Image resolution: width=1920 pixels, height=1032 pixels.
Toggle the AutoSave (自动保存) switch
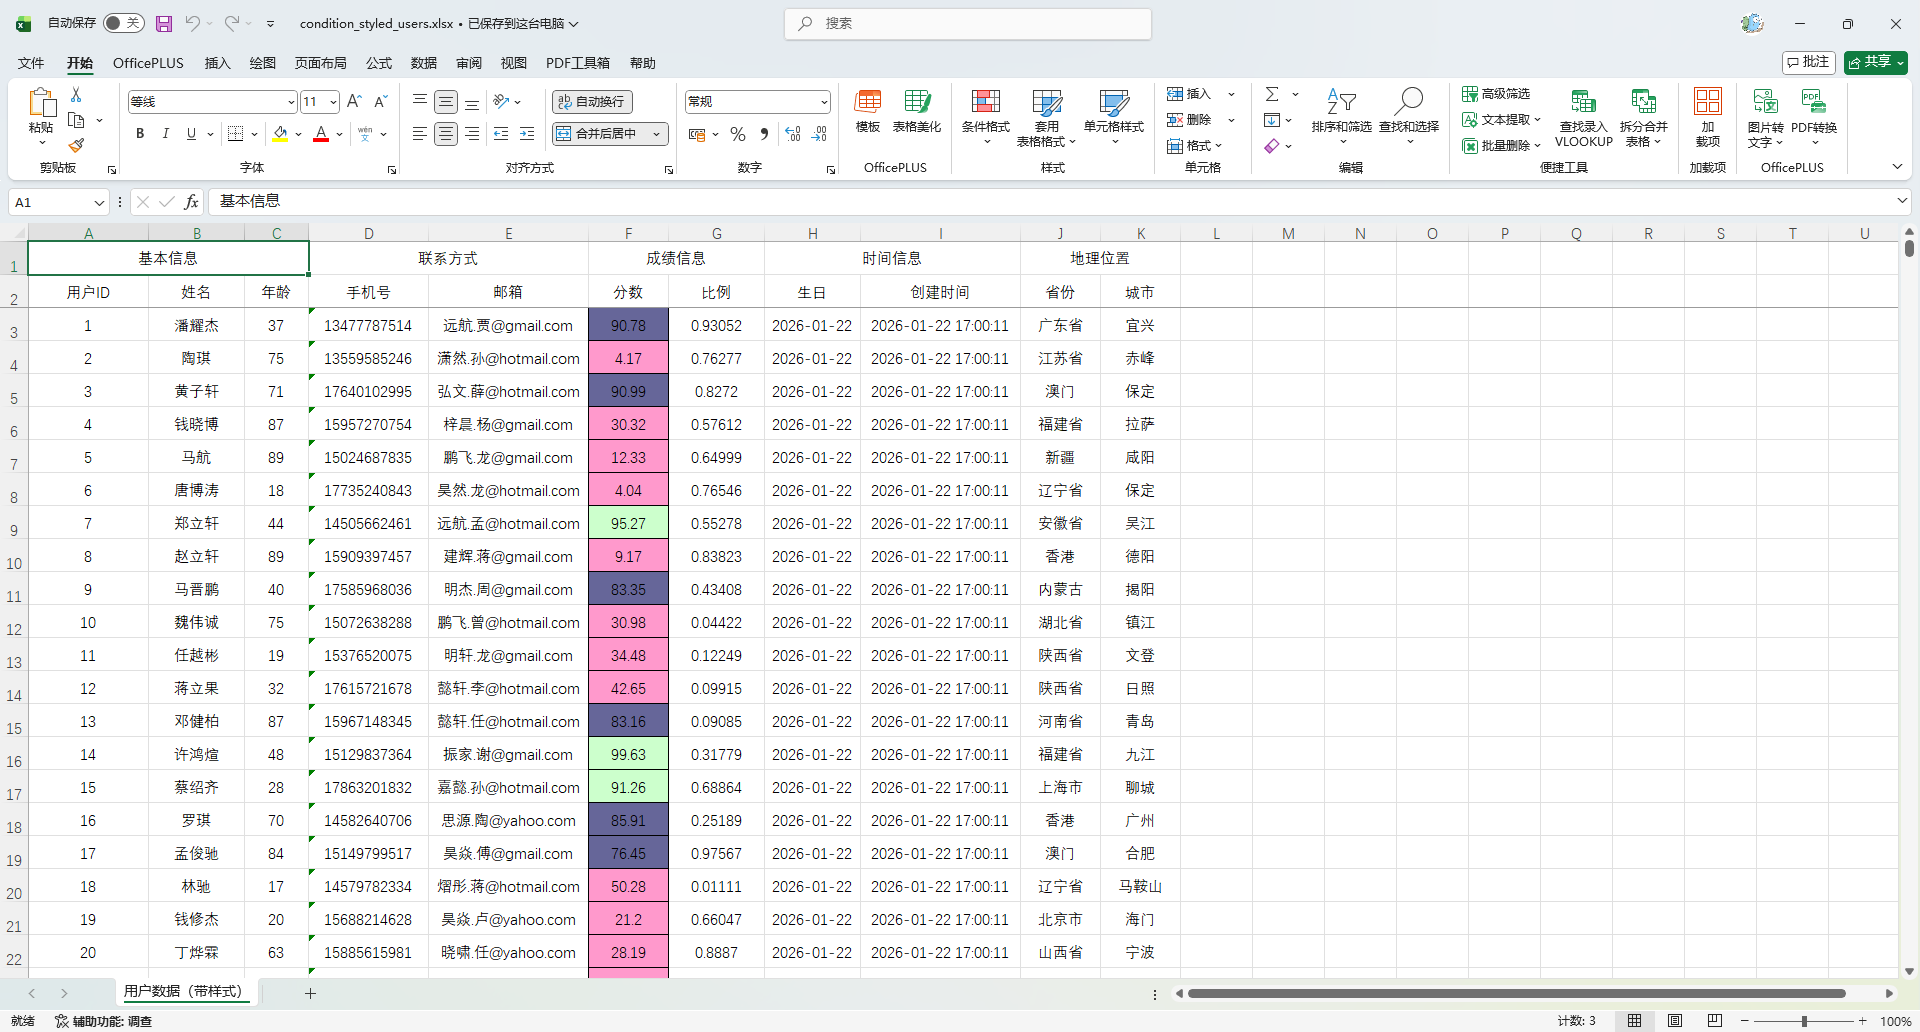click(124, 23)
